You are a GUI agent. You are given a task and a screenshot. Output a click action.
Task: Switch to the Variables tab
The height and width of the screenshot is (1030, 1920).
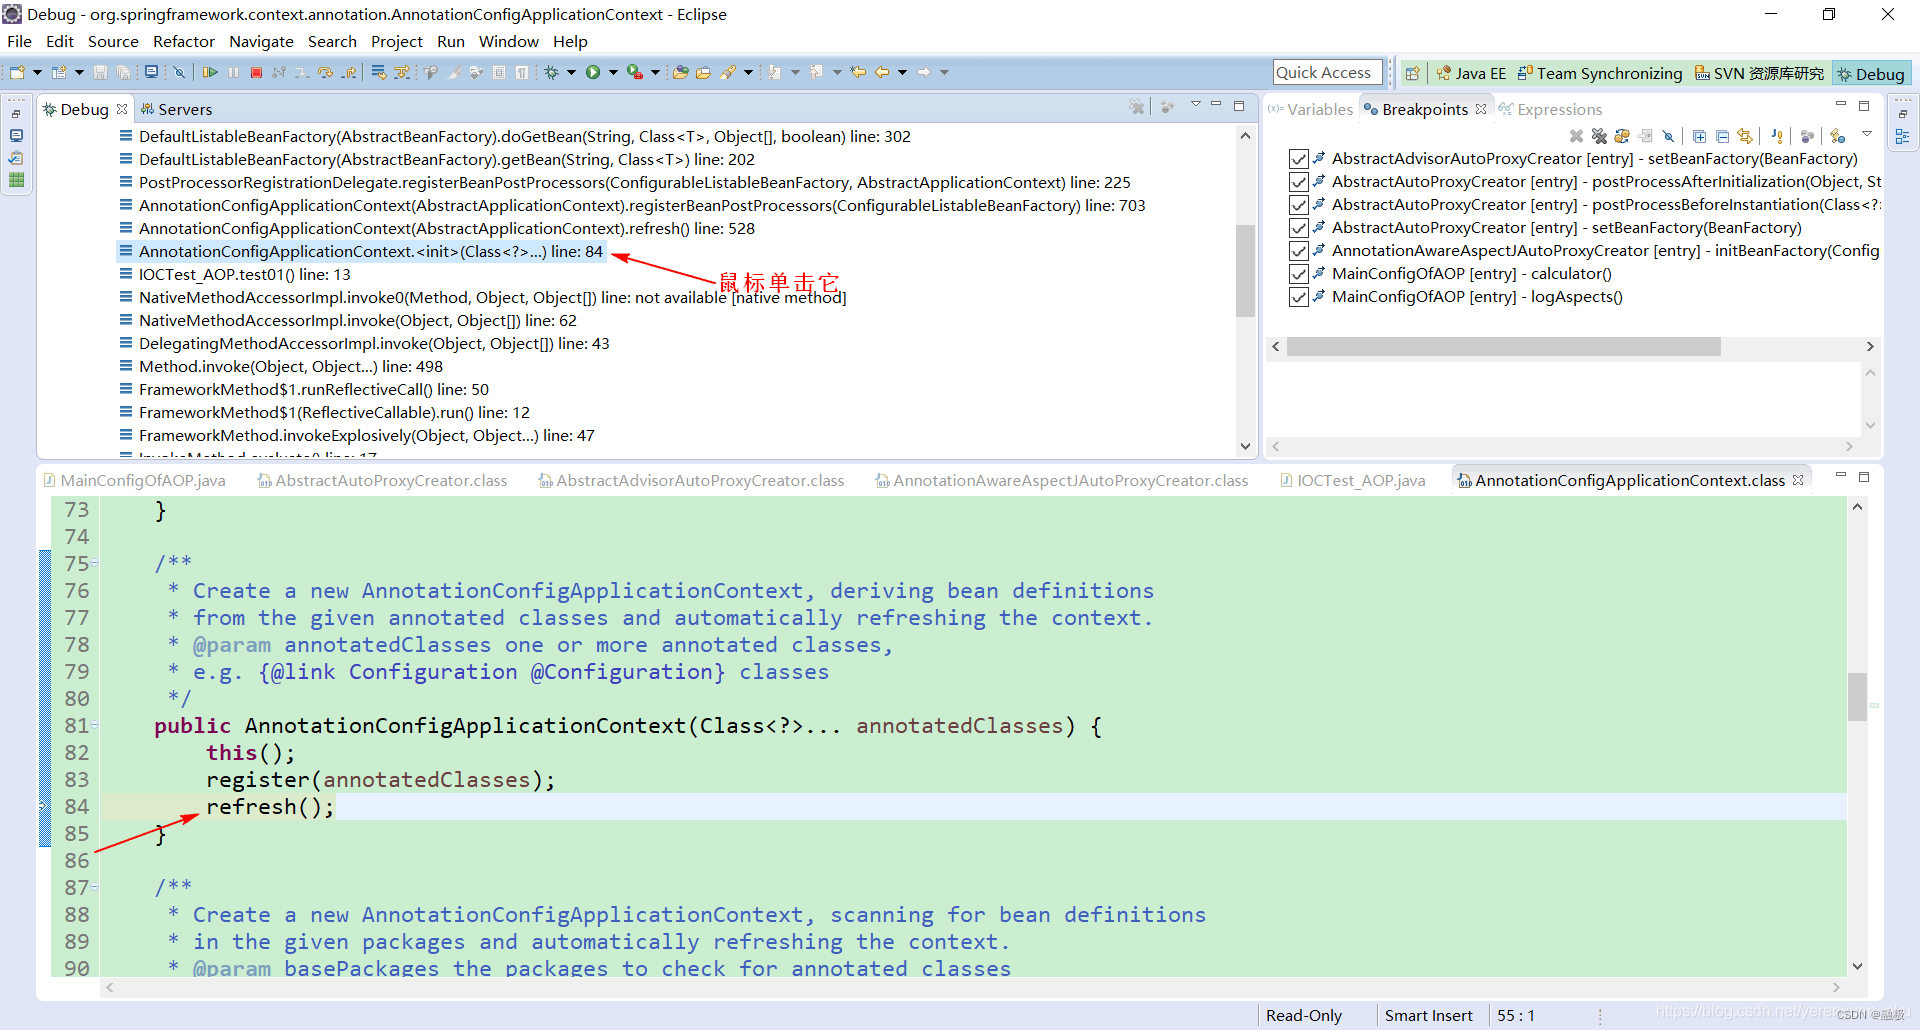point(1310,109)
